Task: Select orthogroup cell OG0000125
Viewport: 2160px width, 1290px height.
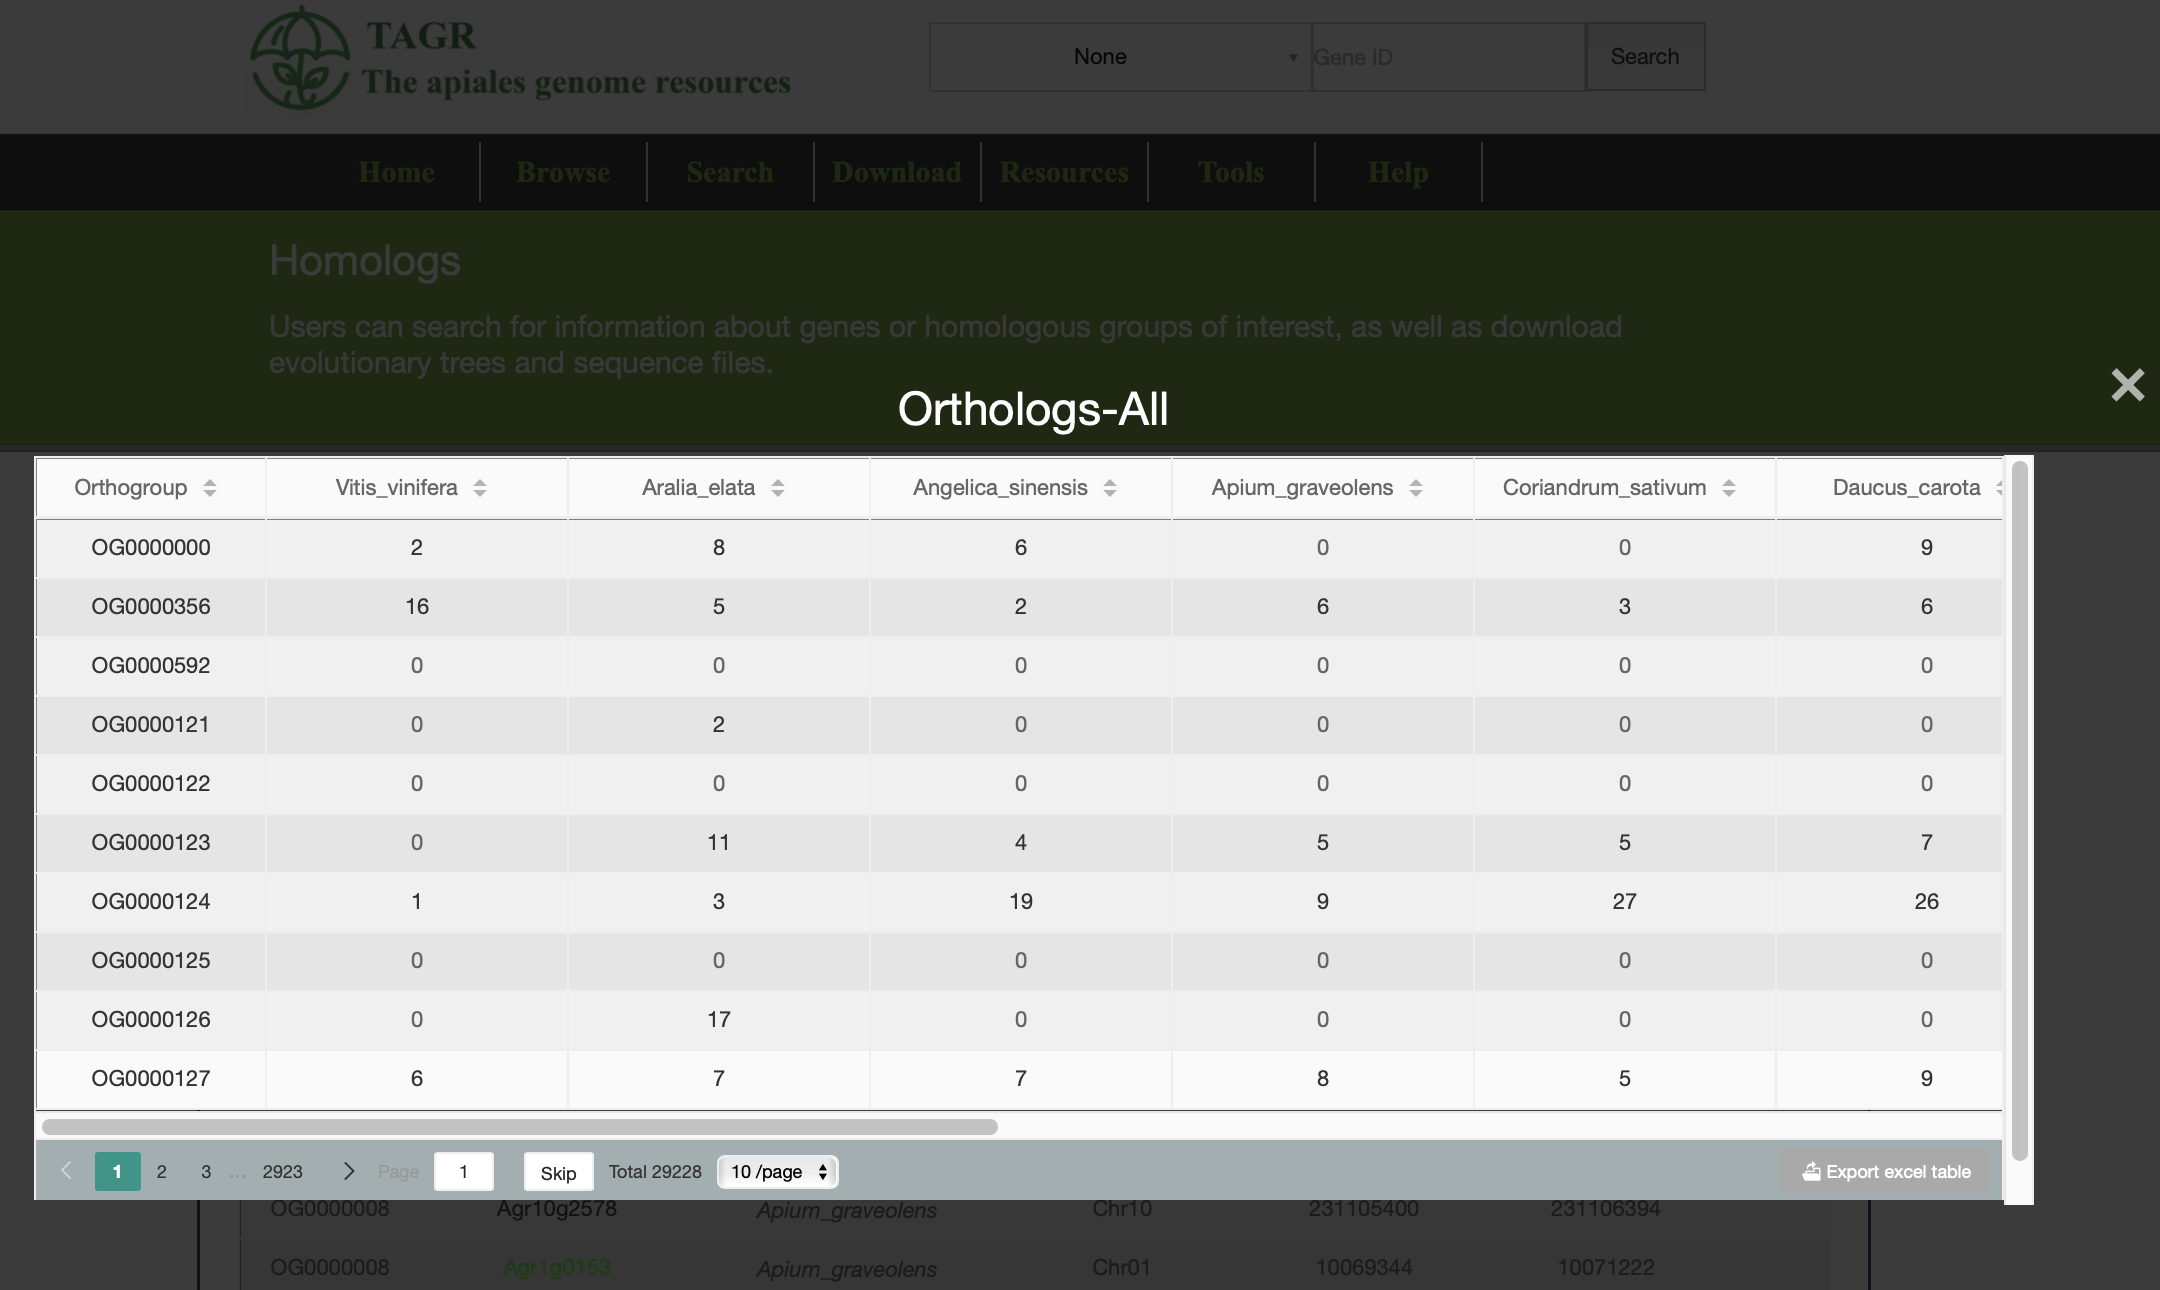Action: click(151, 961)
